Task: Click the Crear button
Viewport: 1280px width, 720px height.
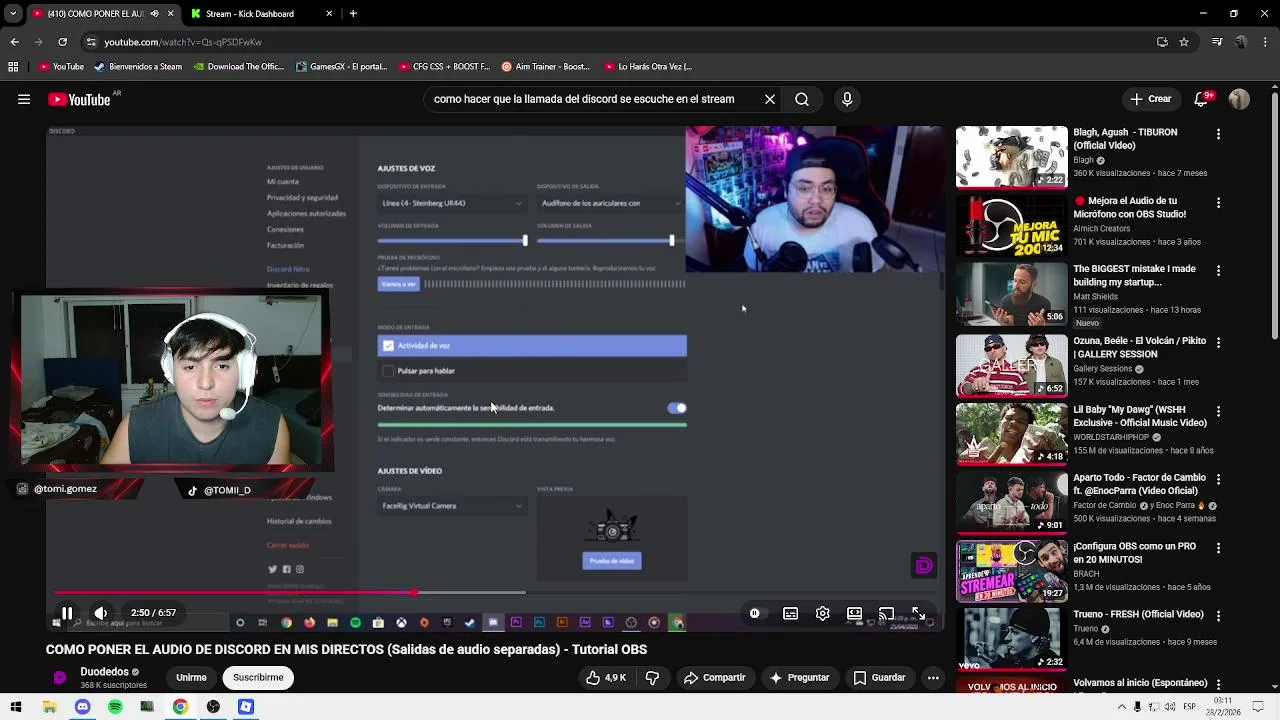Action: pyautogui.click(x=1151, y=99)
